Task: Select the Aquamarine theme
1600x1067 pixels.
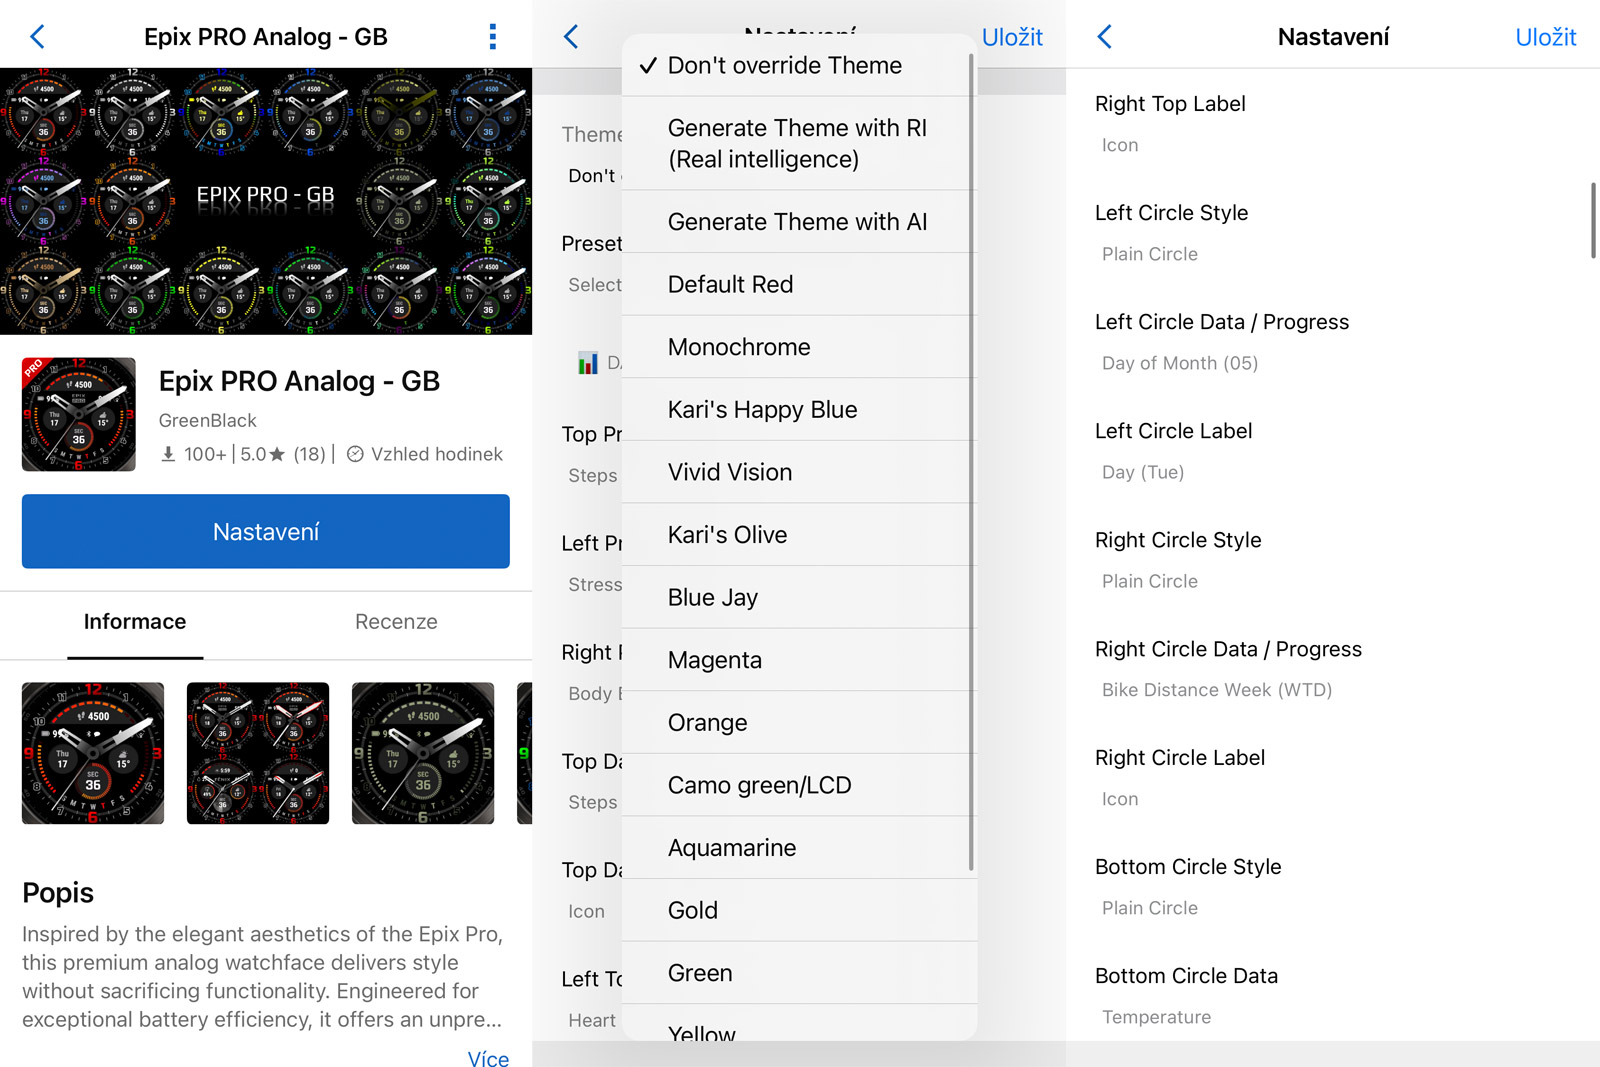Action: pos(799,847)
